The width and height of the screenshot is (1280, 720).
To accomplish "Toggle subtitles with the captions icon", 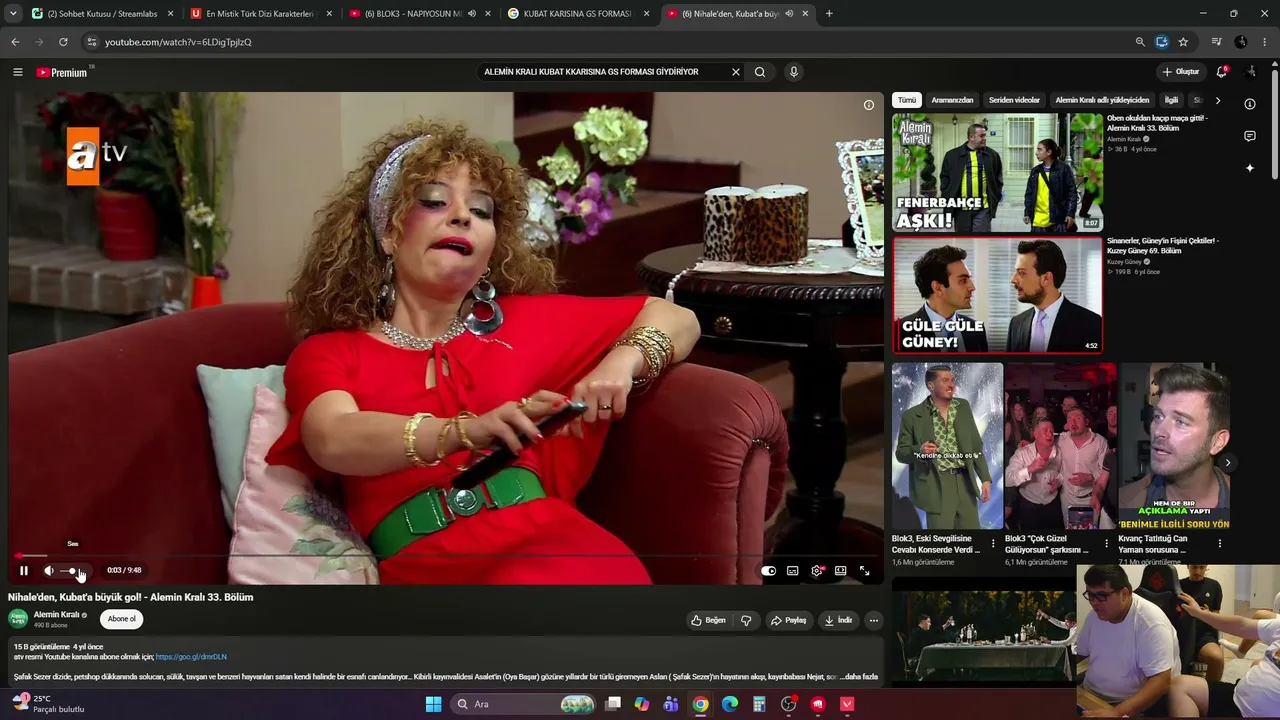I will point(793,571).
